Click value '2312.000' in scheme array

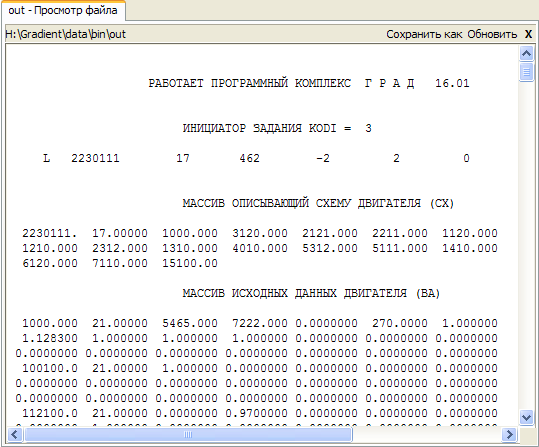[x=120, y=248]
